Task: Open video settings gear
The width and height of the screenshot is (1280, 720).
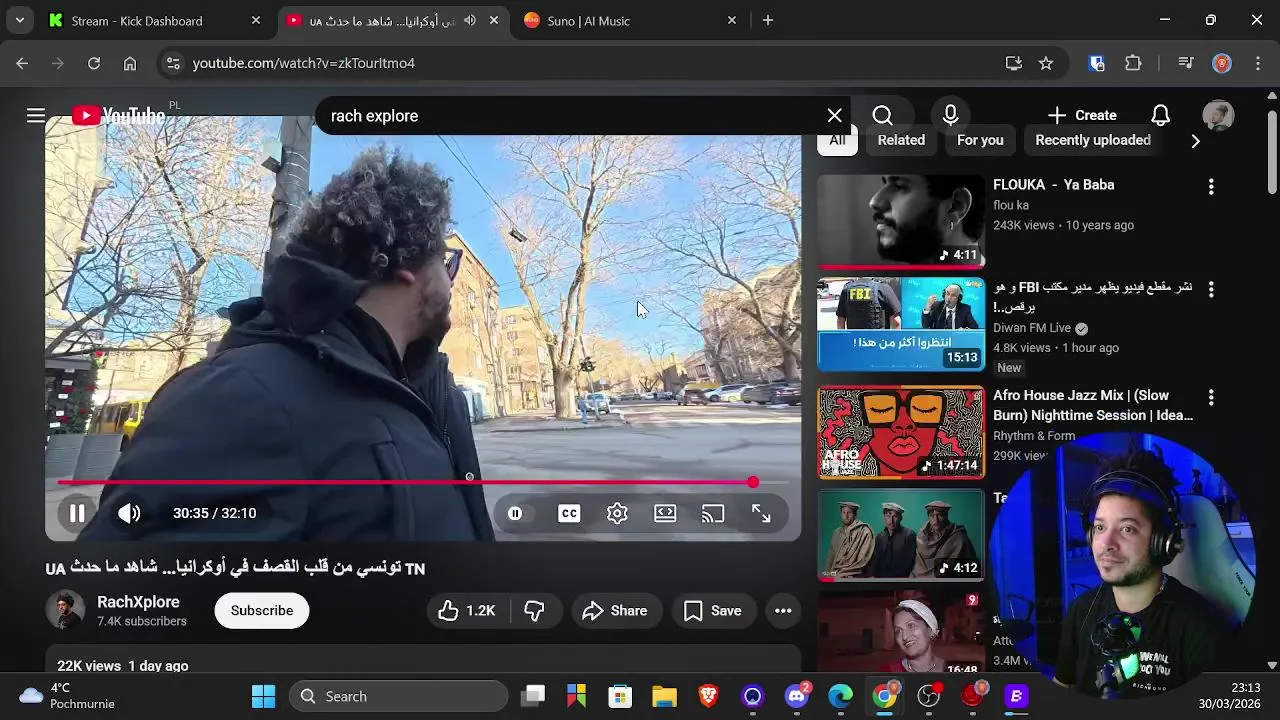Action: tap(617, 513)
